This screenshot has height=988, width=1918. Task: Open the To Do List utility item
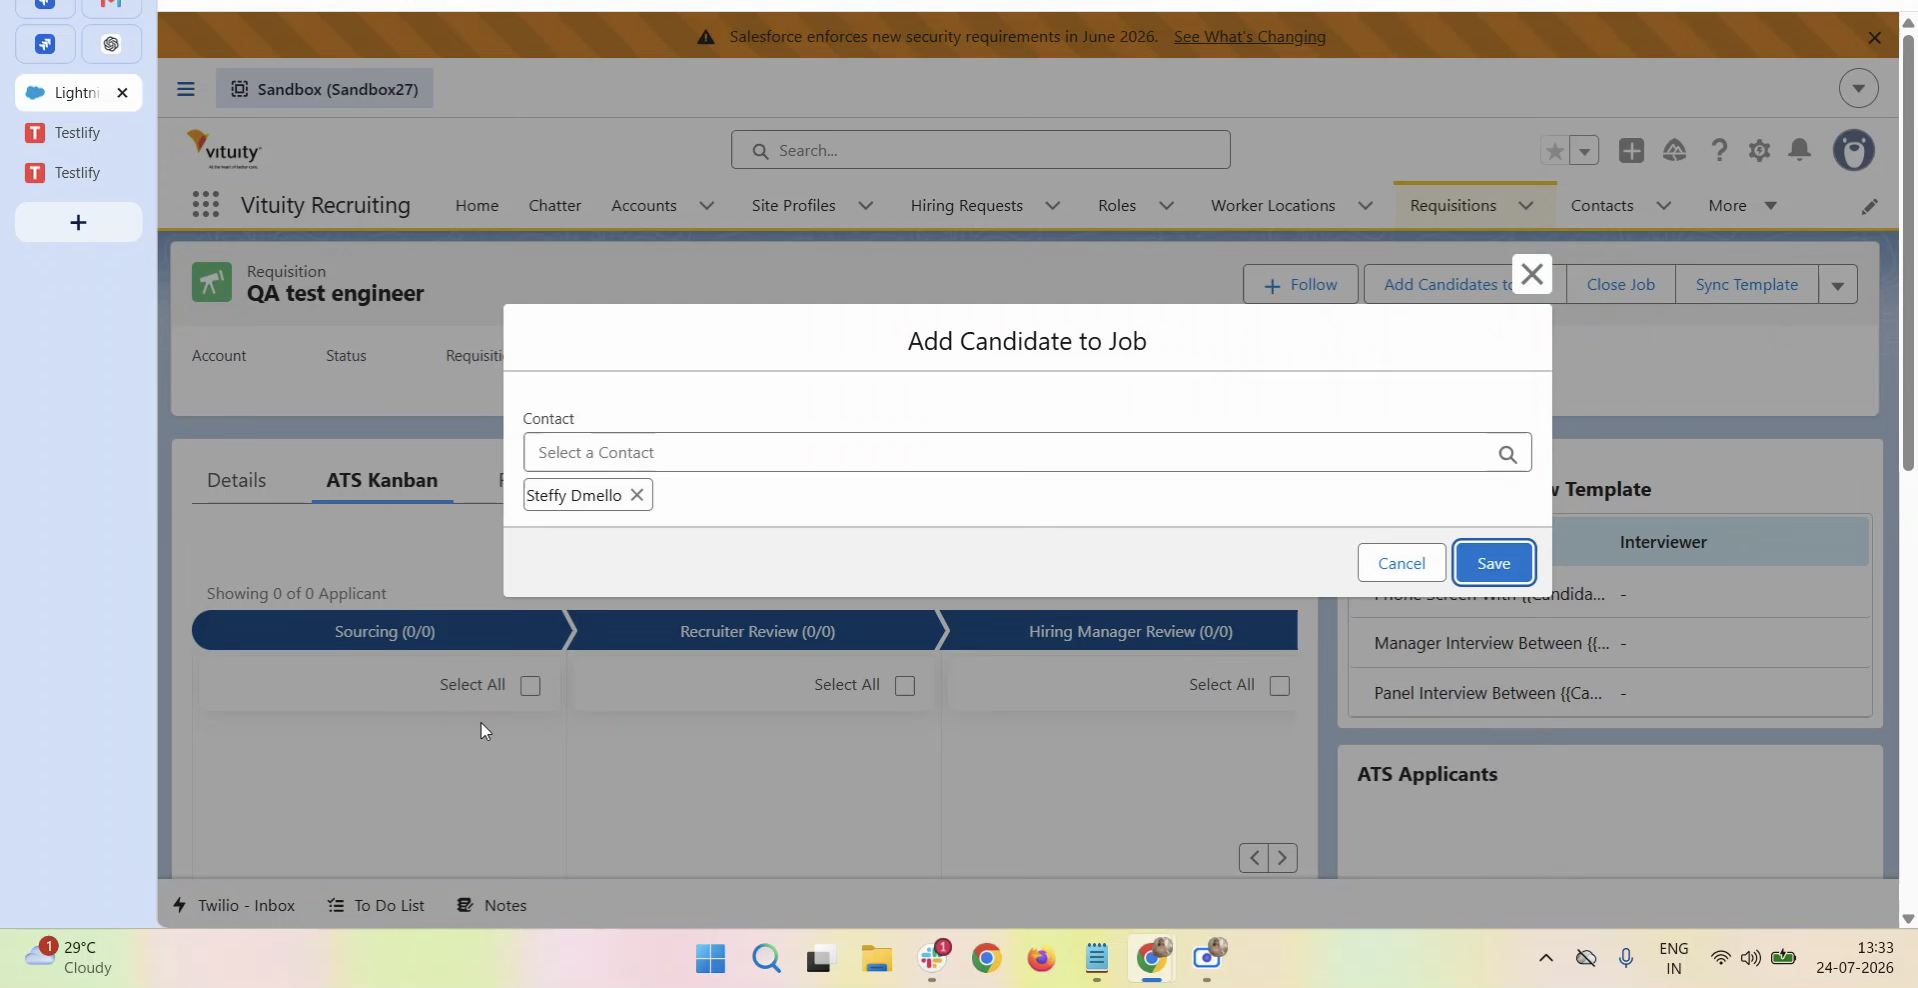(376, 906)
